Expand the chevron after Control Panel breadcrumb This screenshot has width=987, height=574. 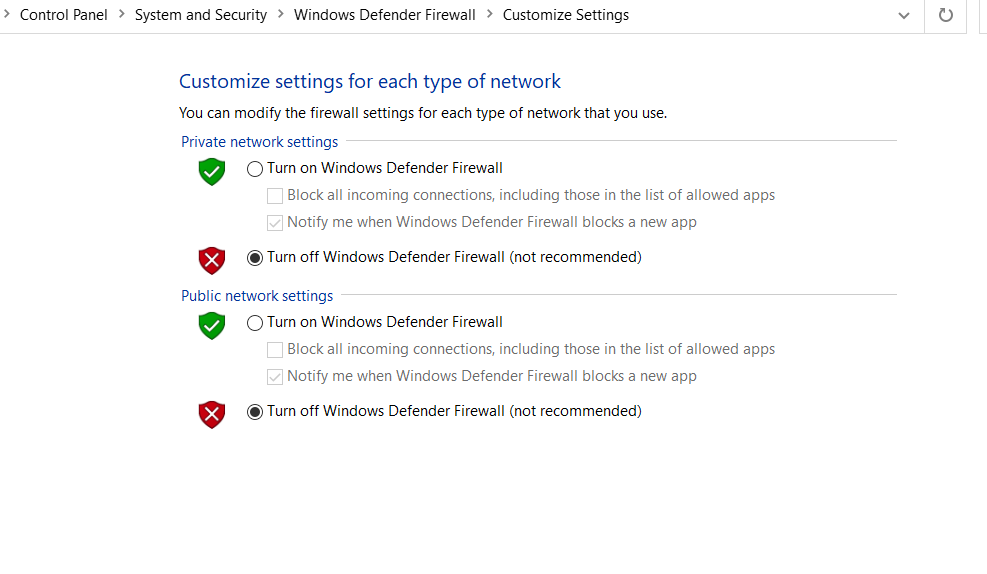point(121,14)
